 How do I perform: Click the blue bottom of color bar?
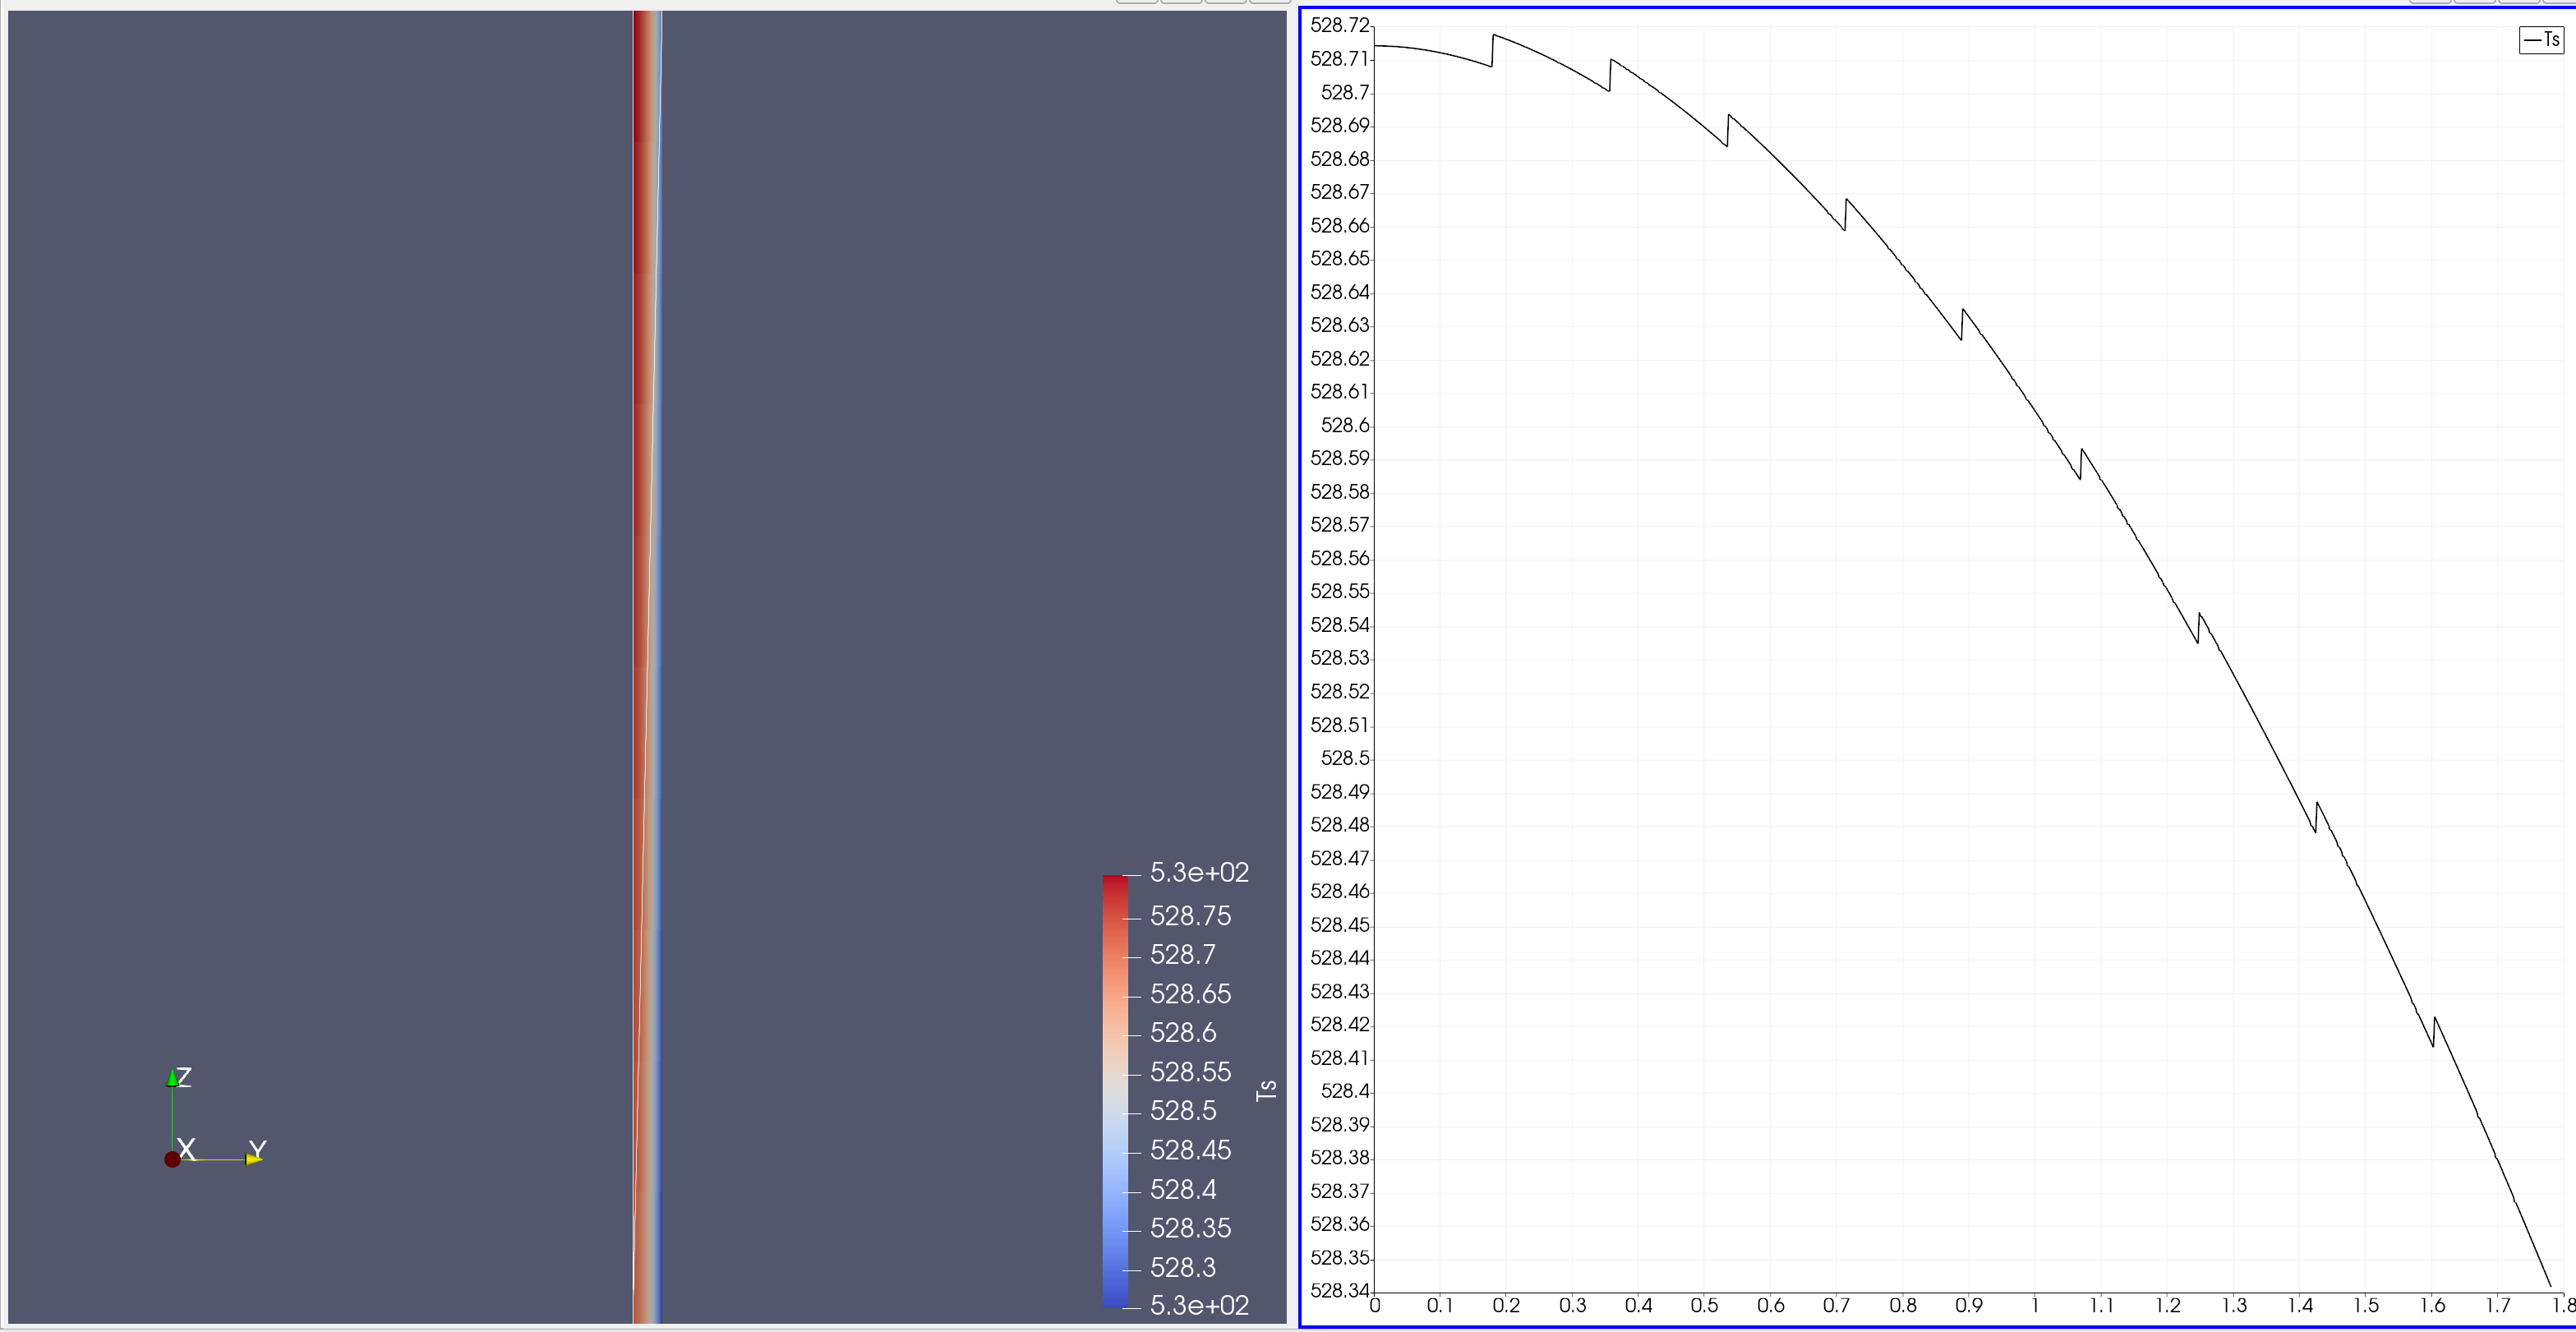tap(1114, 1298)
